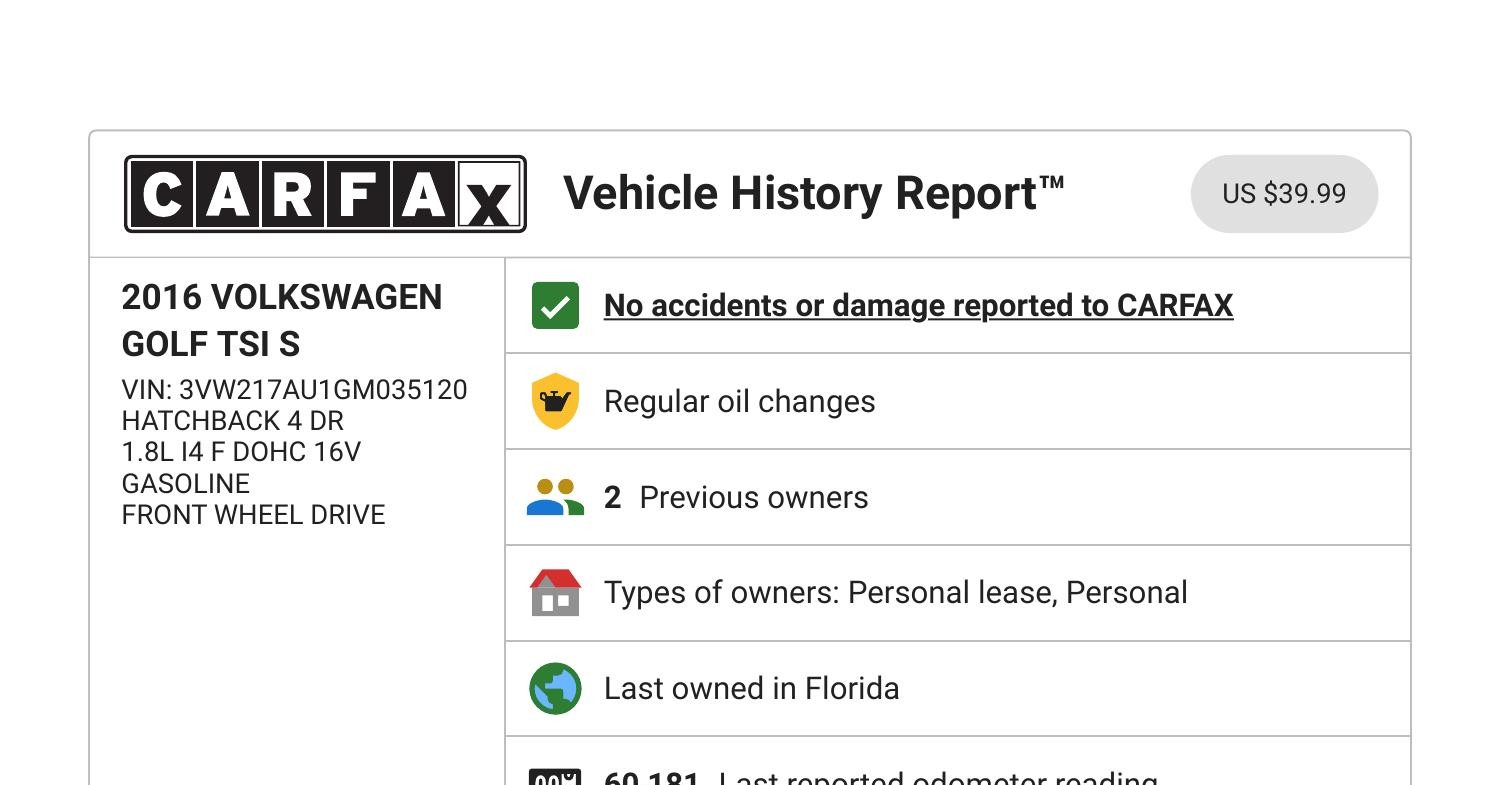The width and height of the screenshot is (1500, 785).
Task: Open the 2016 Volkswagen Golf TSI S heading
Action: pyautogui.click(x=283, y=320)
